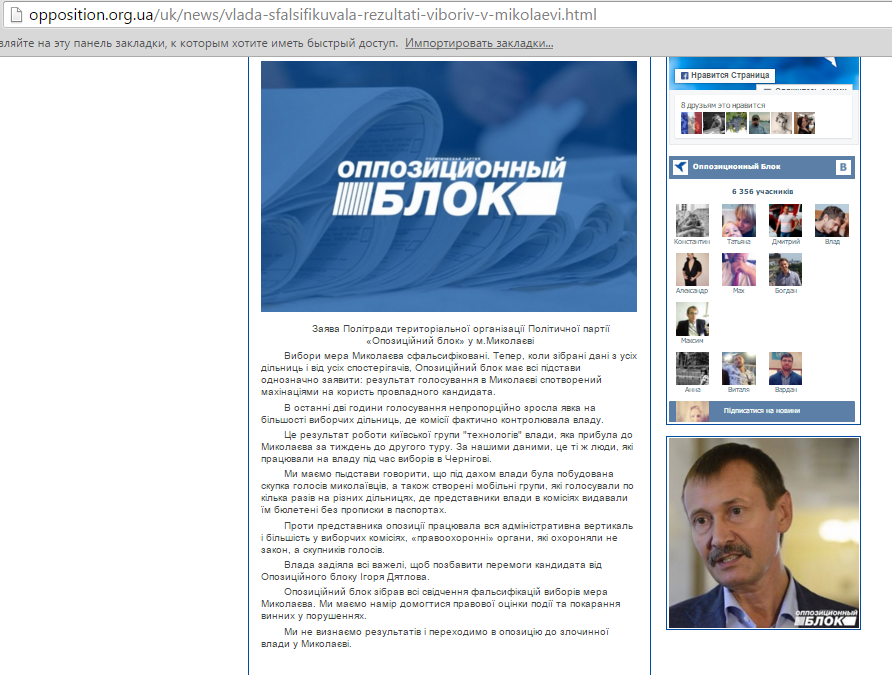Click the "Нравится Страница" button
This screenshot has height=675, width=892.
[727, 75]
